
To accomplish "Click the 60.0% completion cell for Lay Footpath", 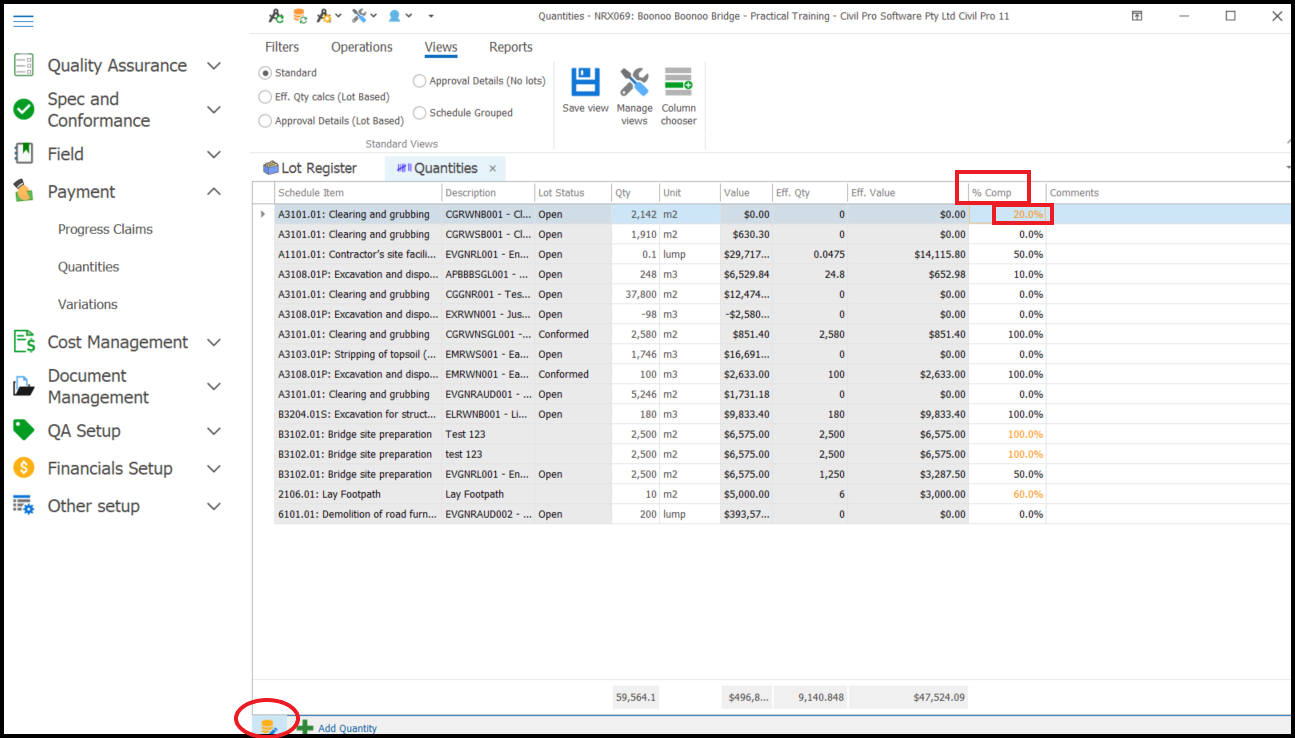I will coord(1007,494).
